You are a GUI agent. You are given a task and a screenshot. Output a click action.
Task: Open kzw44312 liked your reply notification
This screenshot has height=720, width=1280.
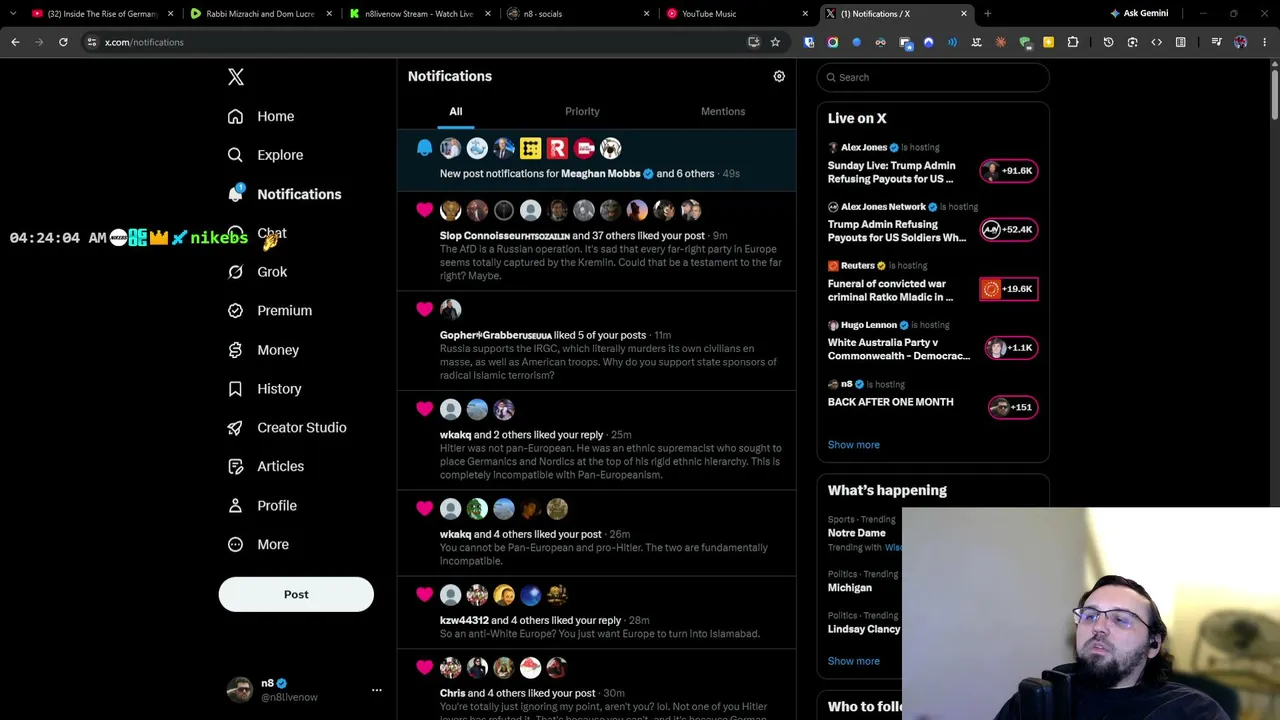coord(597,612)
